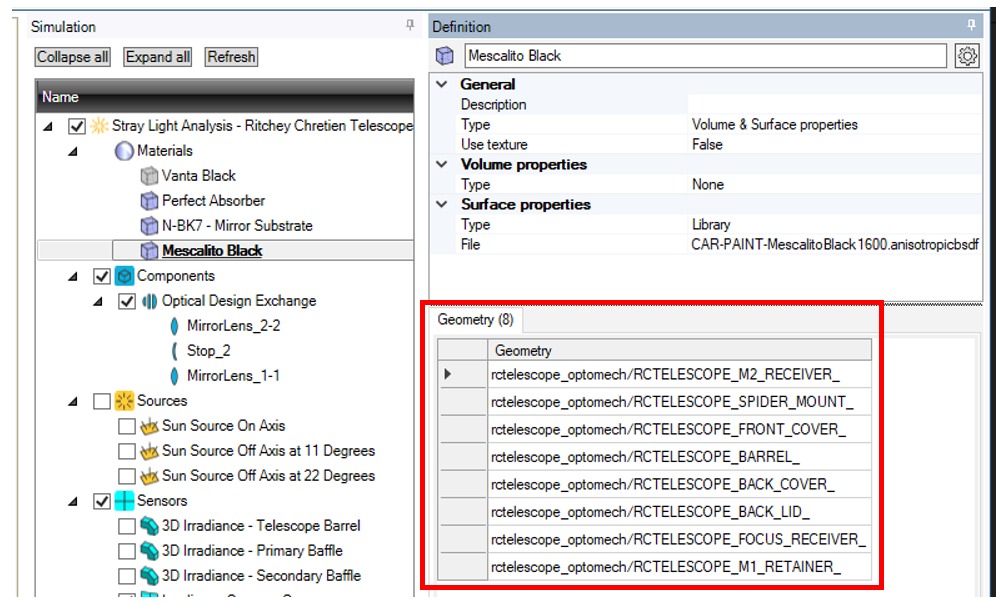Refresh the simulation tree

(231, 57)
